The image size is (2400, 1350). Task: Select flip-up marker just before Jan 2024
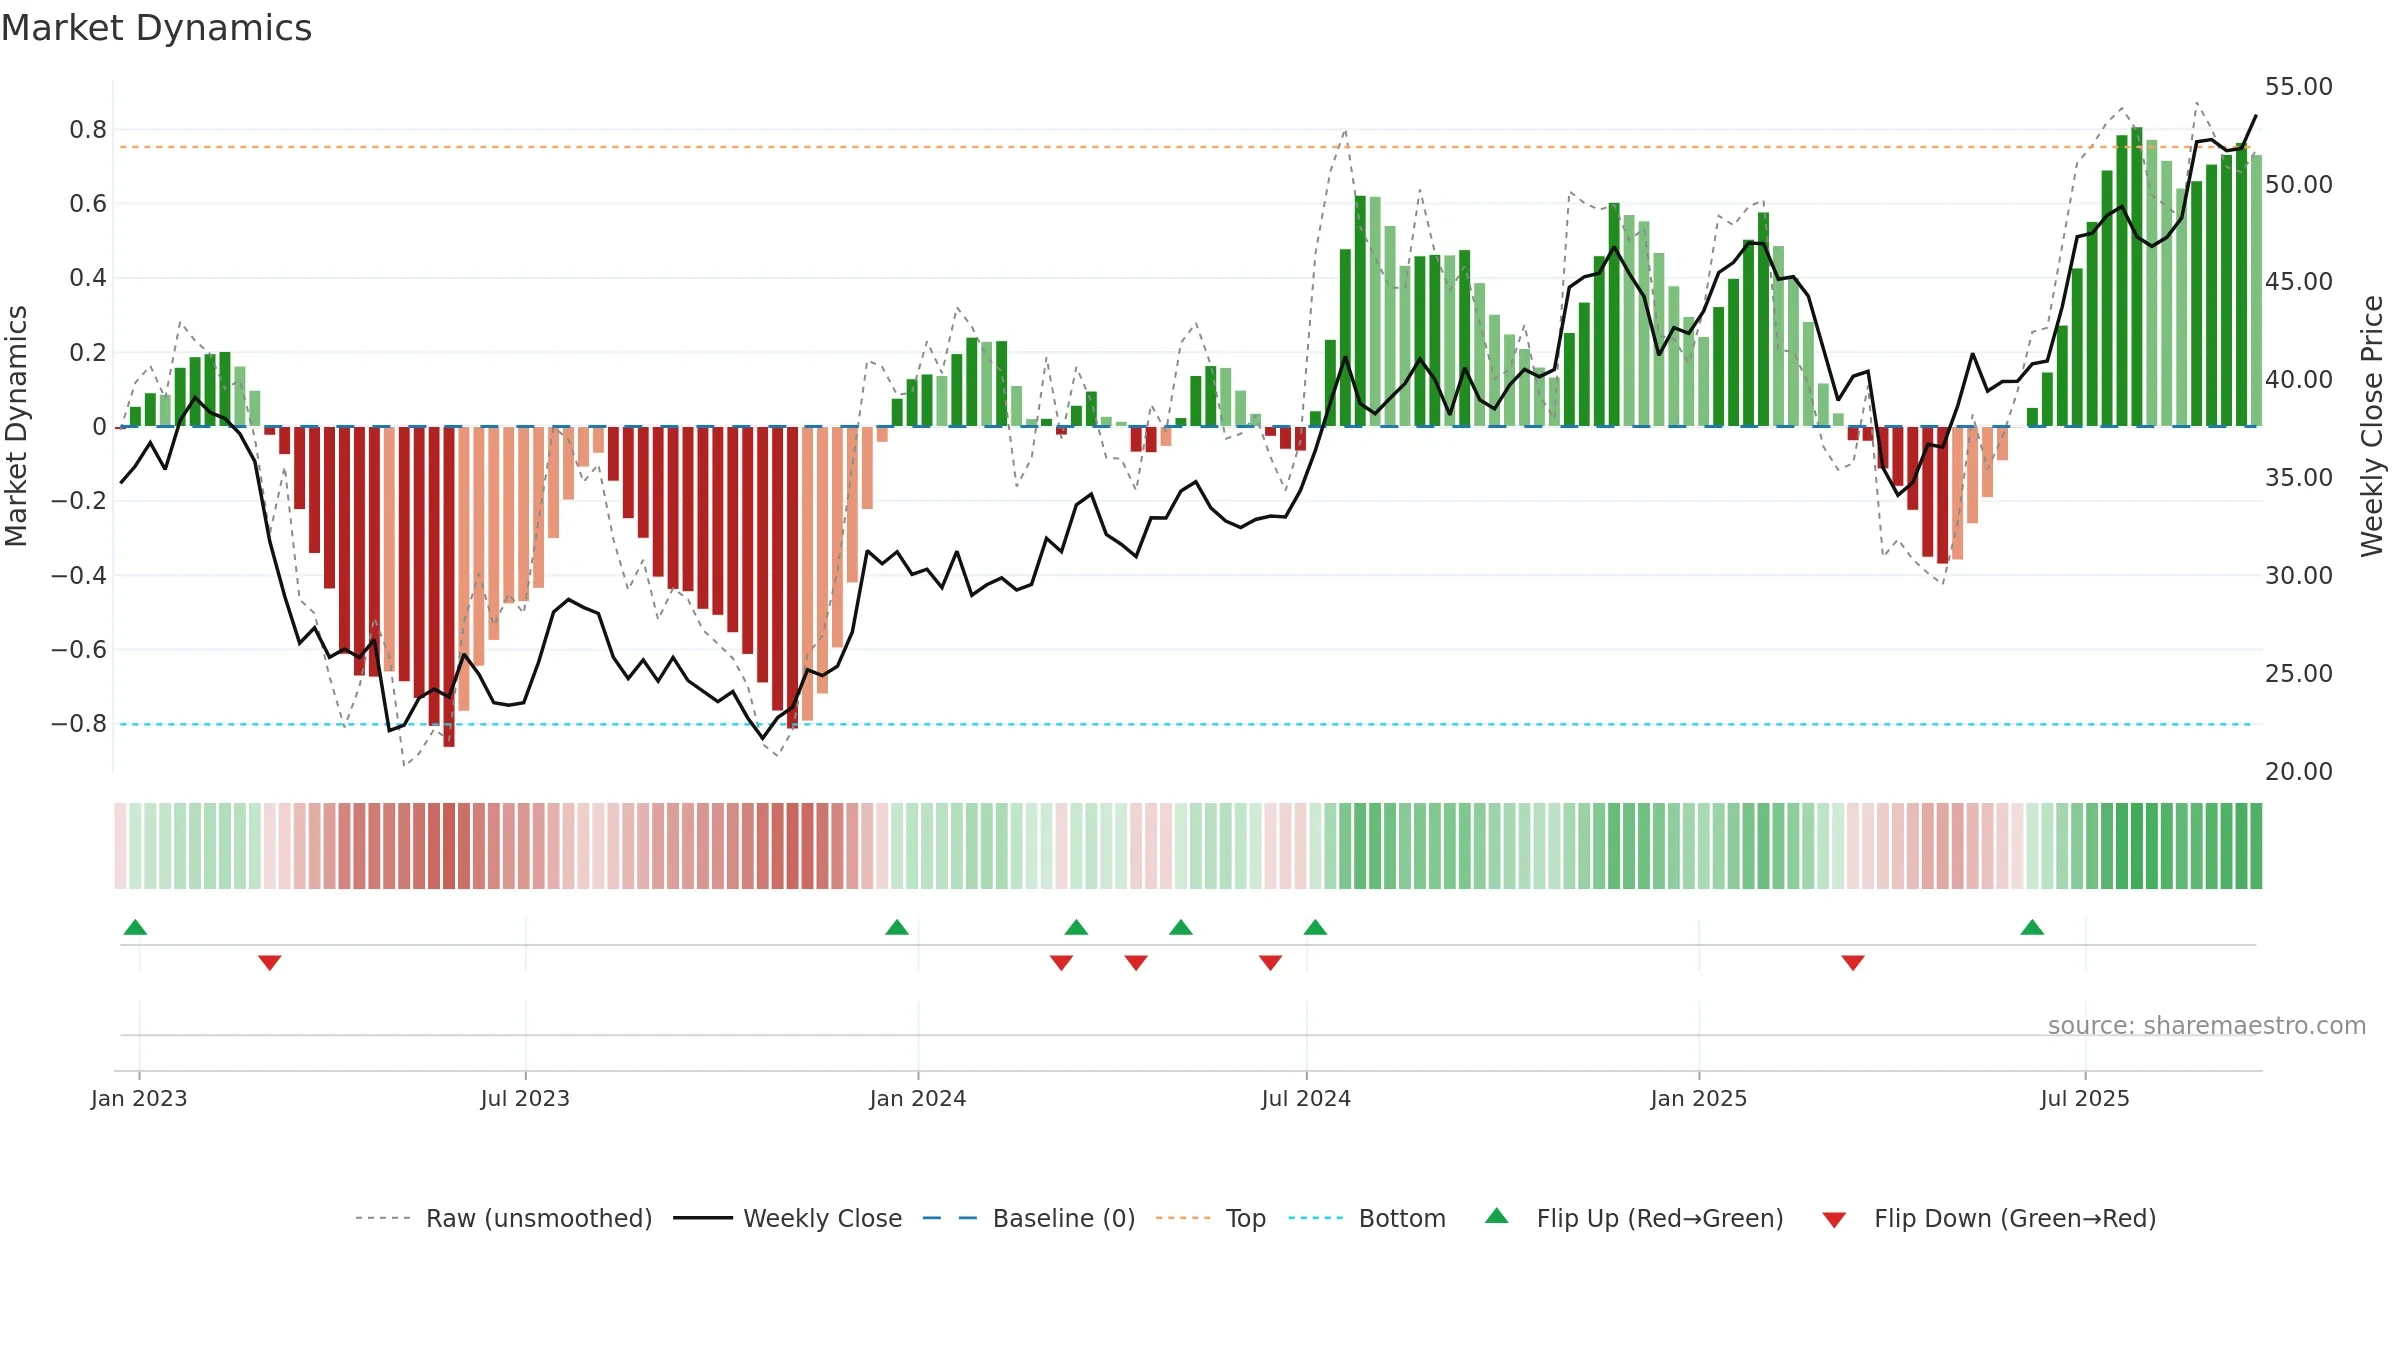(897, 927)
